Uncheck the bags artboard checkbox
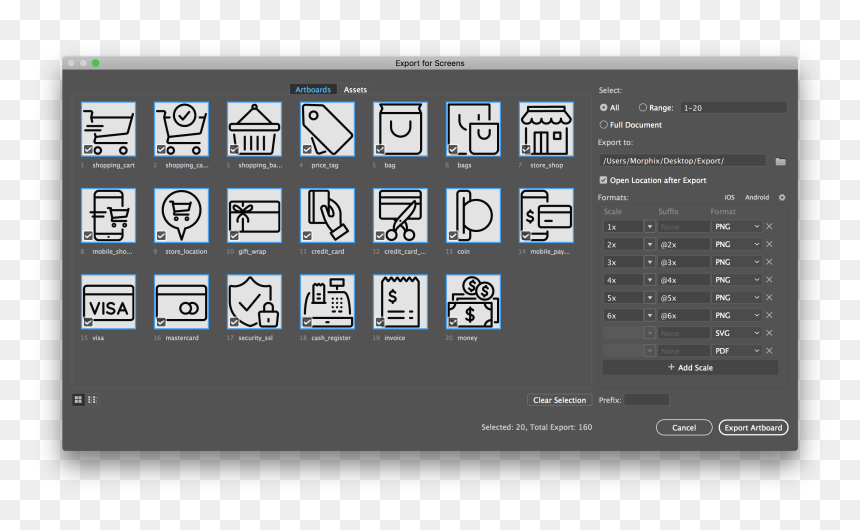 453,149
